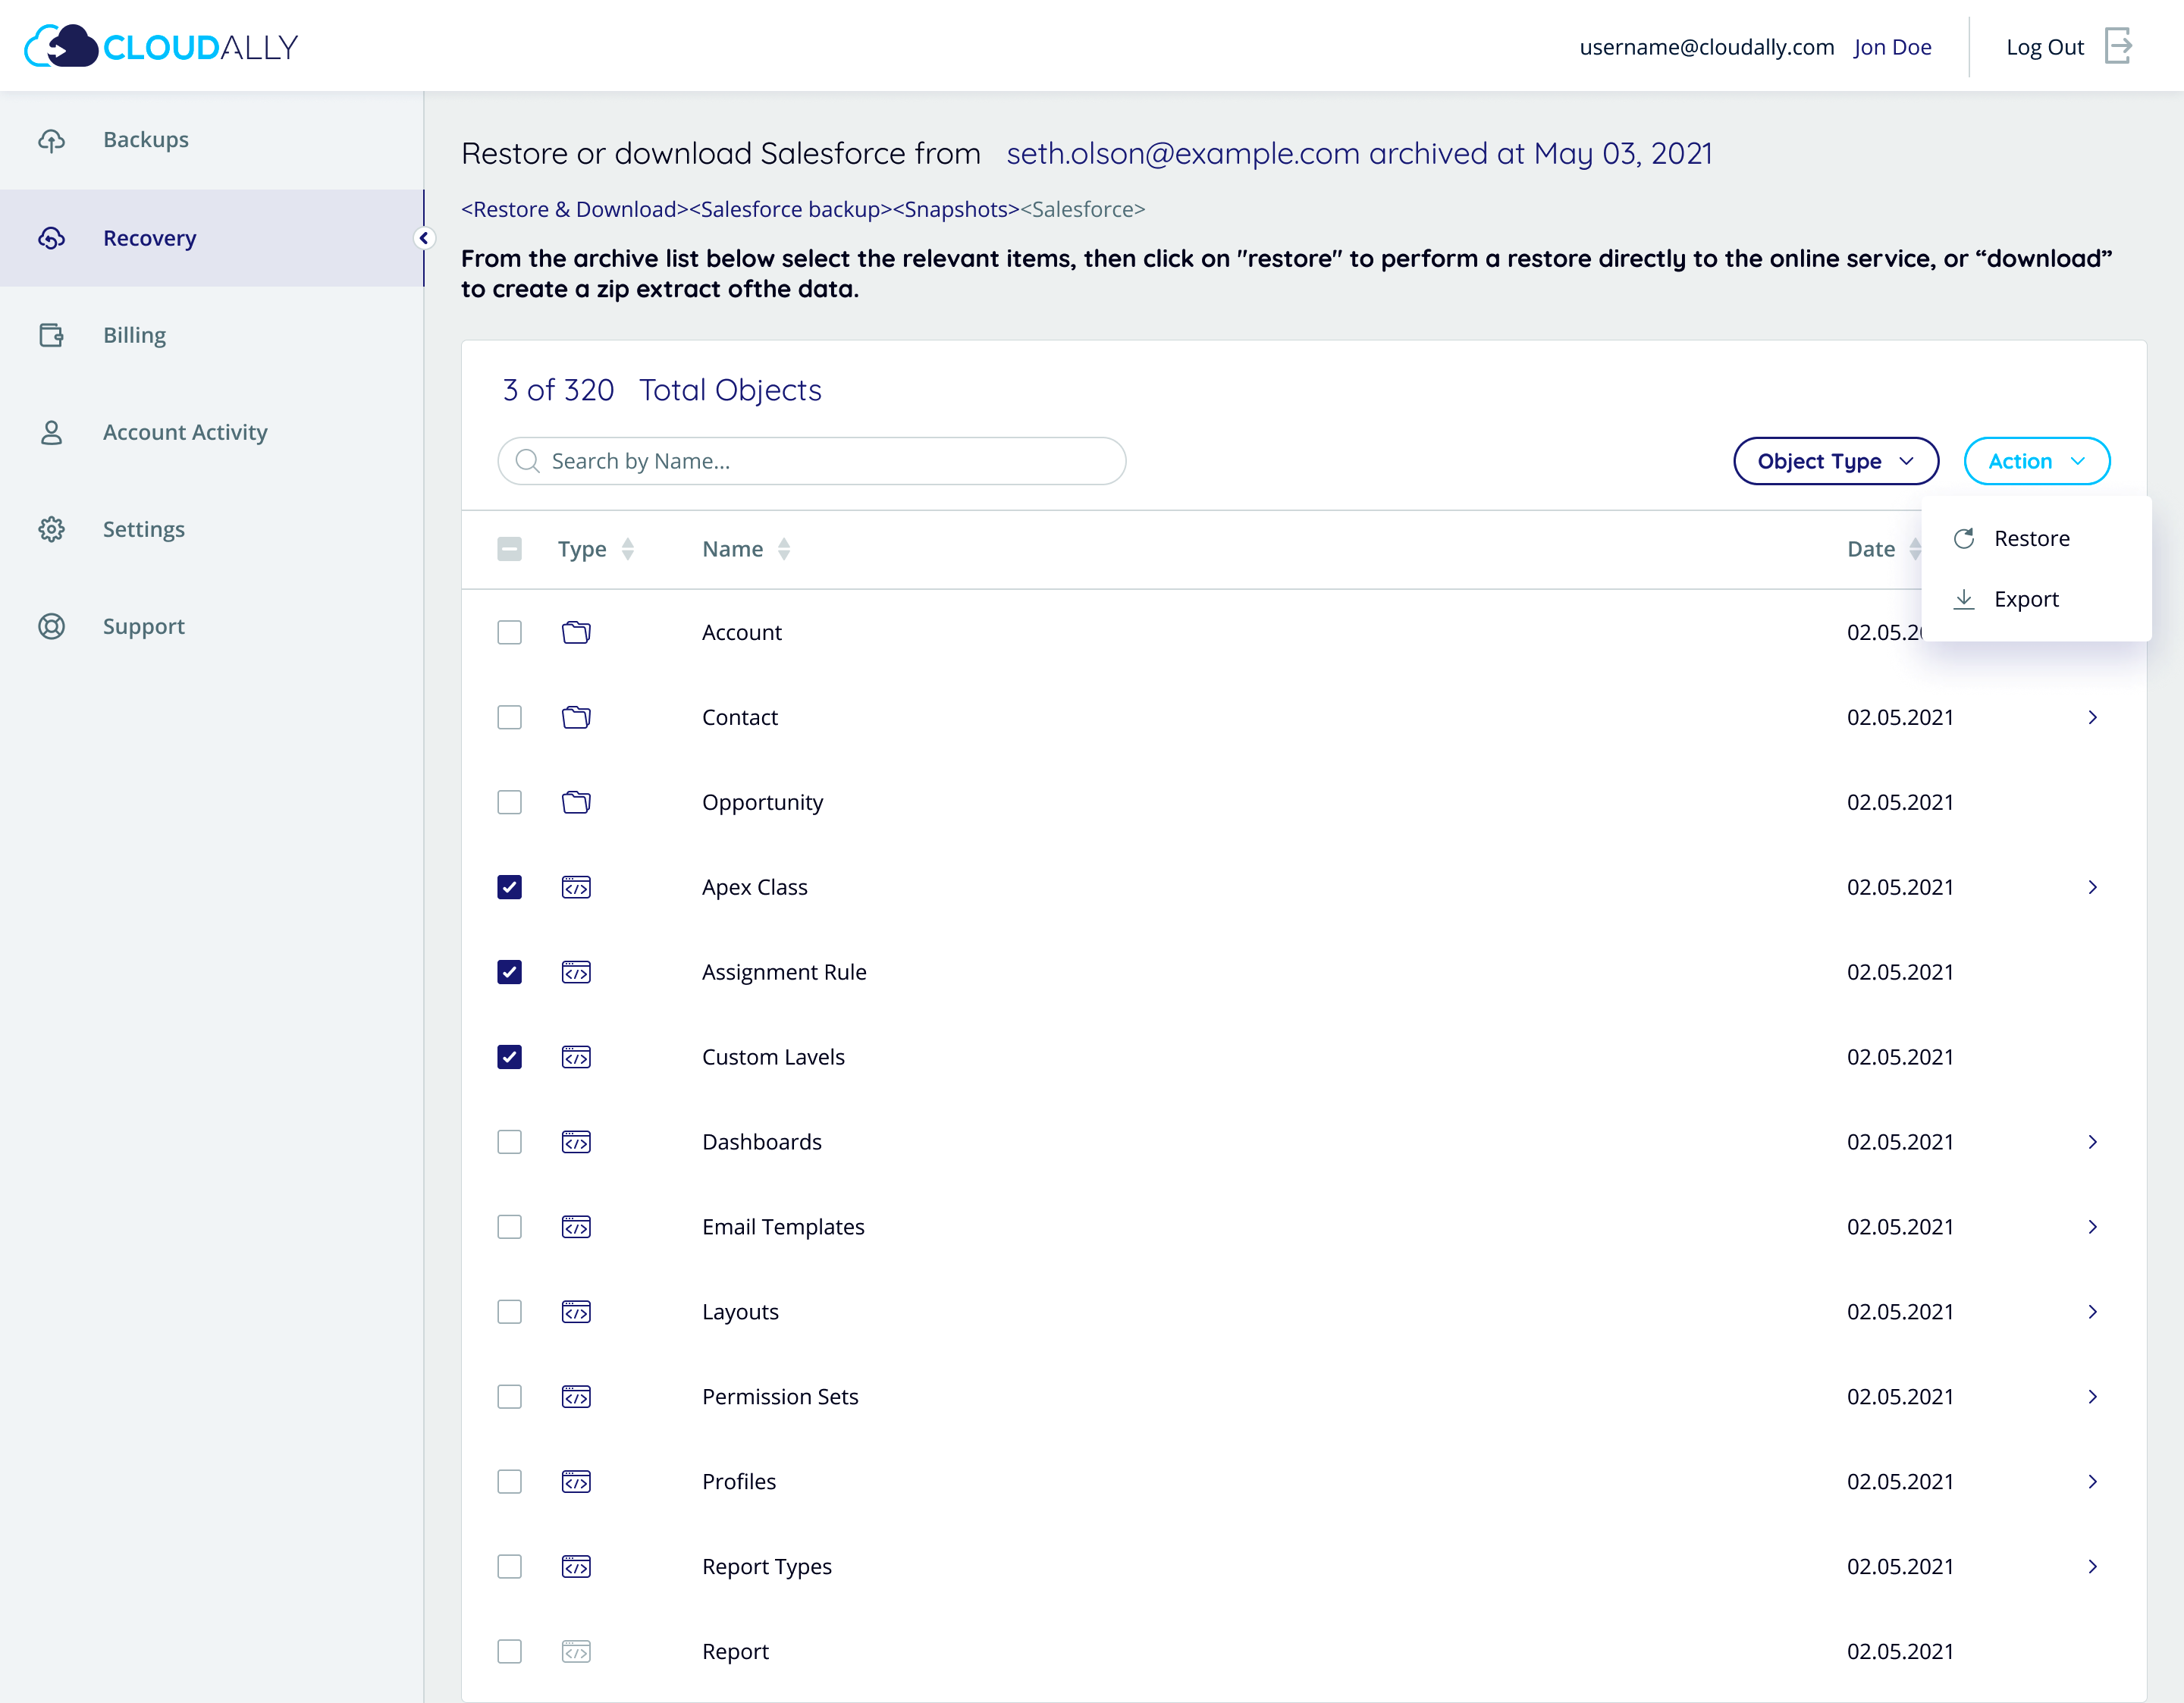This screenshot has width=2184, height=1703.
Task: Click the Recovery cloud icon in sidebar
Action: tap(52, 238)
